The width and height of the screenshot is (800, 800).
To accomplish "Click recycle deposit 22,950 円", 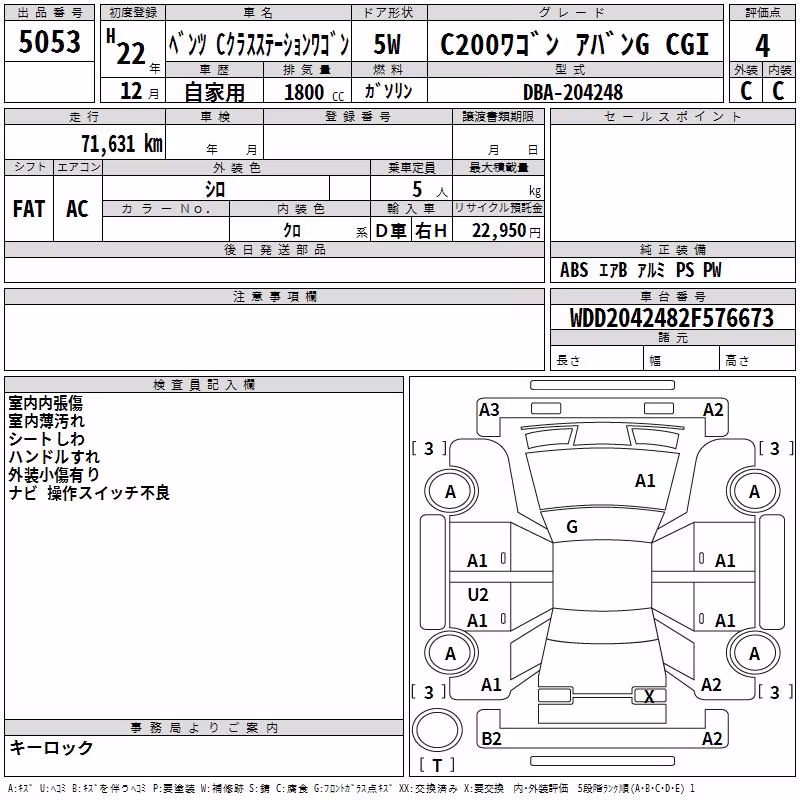I will point(506,231).
